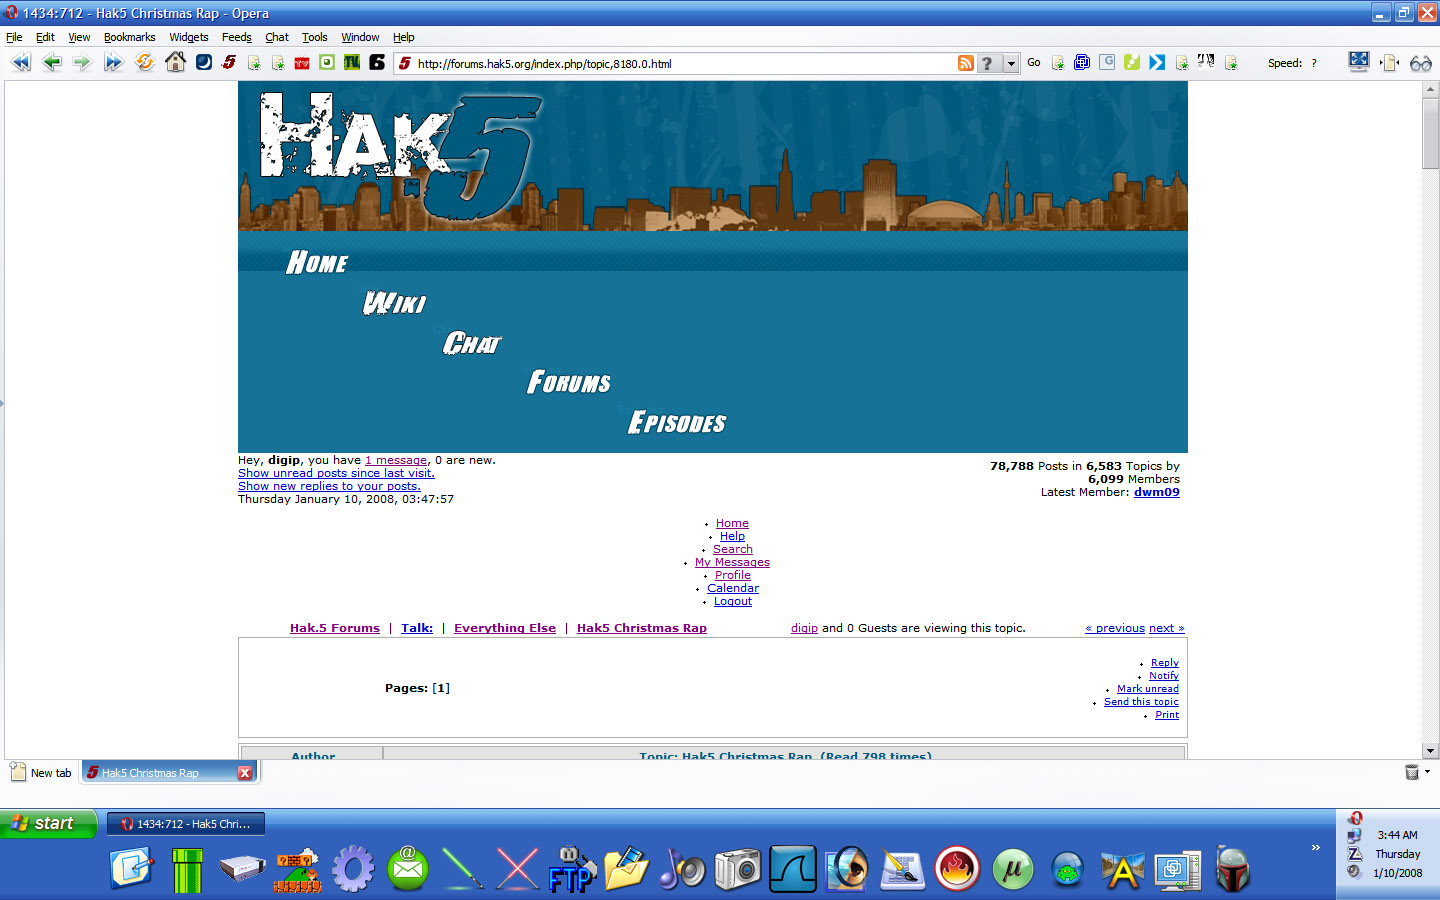The width and height of the screenshot is (1440, 900).
Task: Click the Rewind navigation arrow
Action: (20, 62)
